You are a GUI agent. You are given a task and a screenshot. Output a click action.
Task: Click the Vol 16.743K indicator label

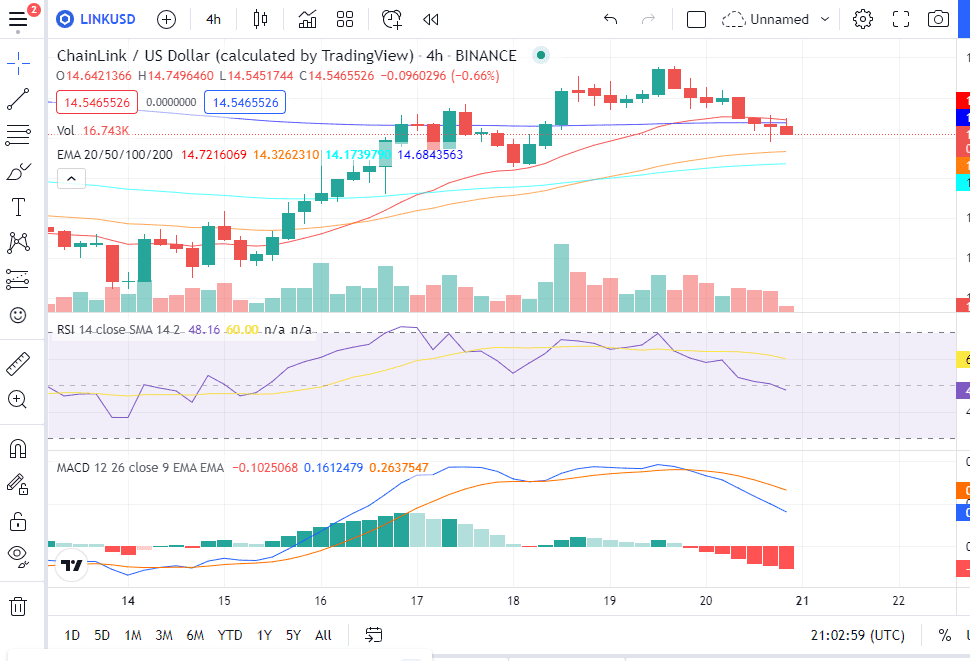(x=93, y=130)
